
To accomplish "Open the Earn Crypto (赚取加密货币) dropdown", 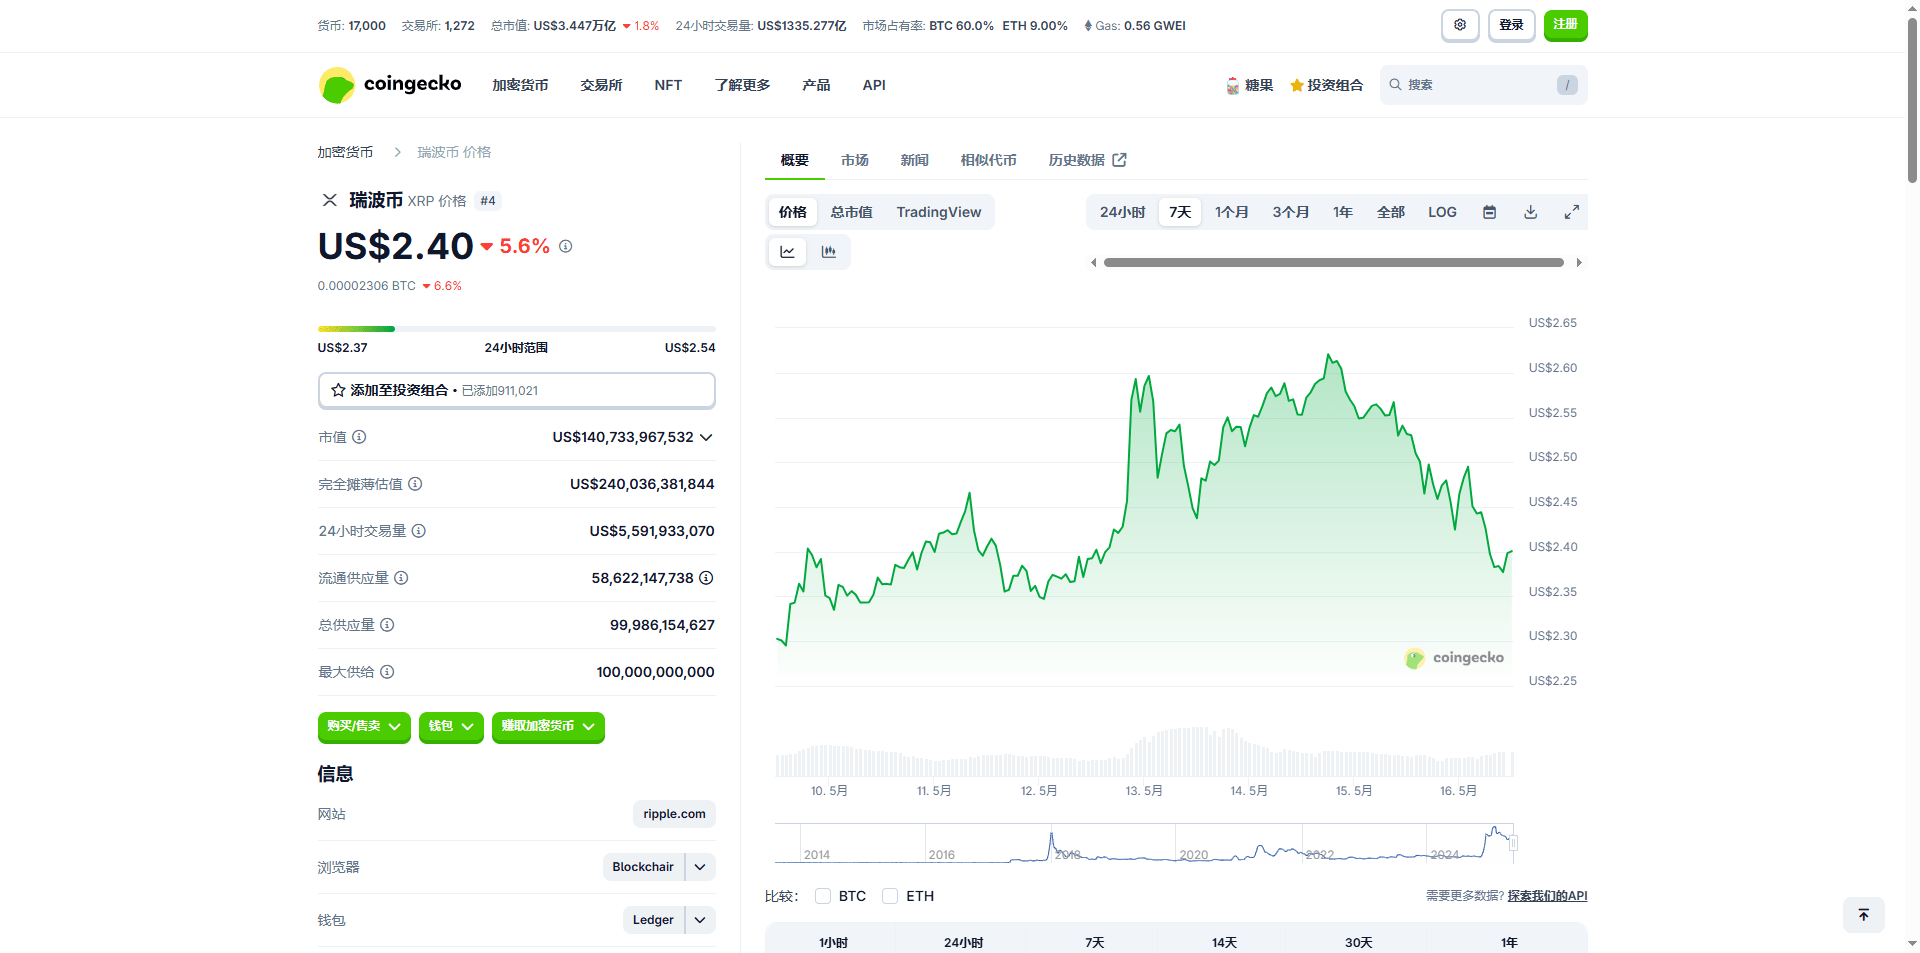I will (548, 727).
